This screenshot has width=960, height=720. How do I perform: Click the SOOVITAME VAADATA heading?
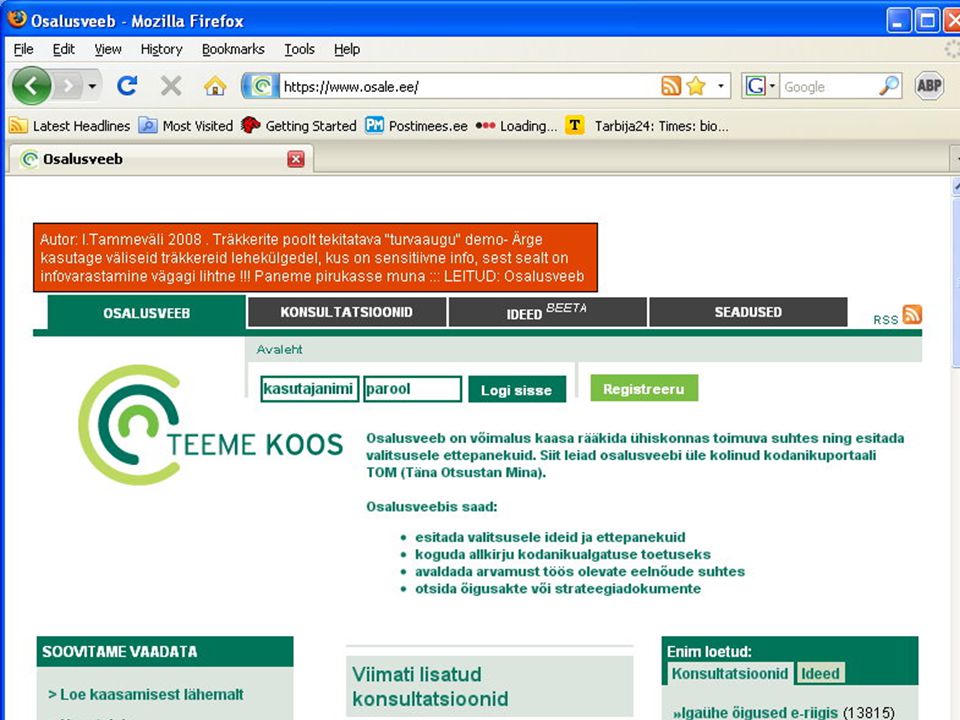[120, 651]
